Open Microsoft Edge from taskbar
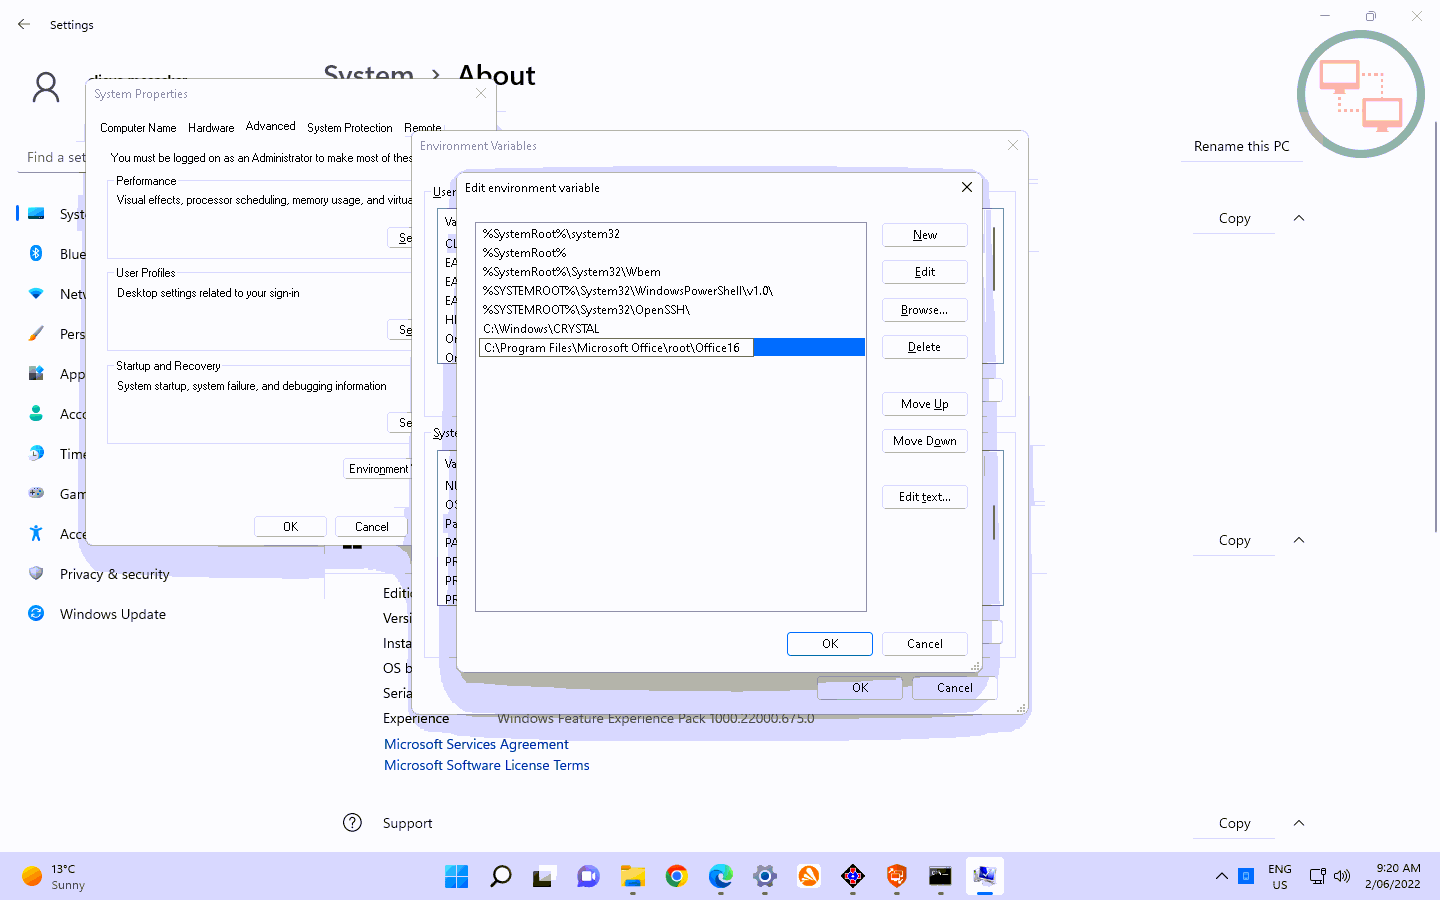 click(720, 877)
